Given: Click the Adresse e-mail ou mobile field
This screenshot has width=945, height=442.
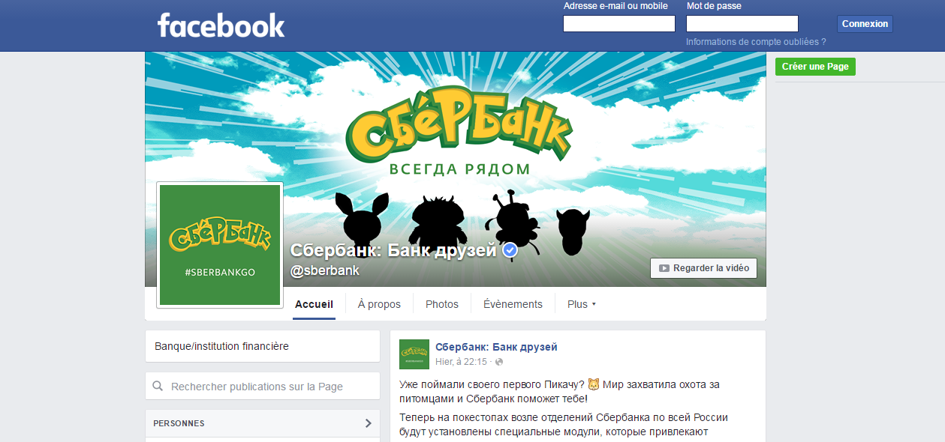Looking at the screenshot, I should tap(619, 24).
